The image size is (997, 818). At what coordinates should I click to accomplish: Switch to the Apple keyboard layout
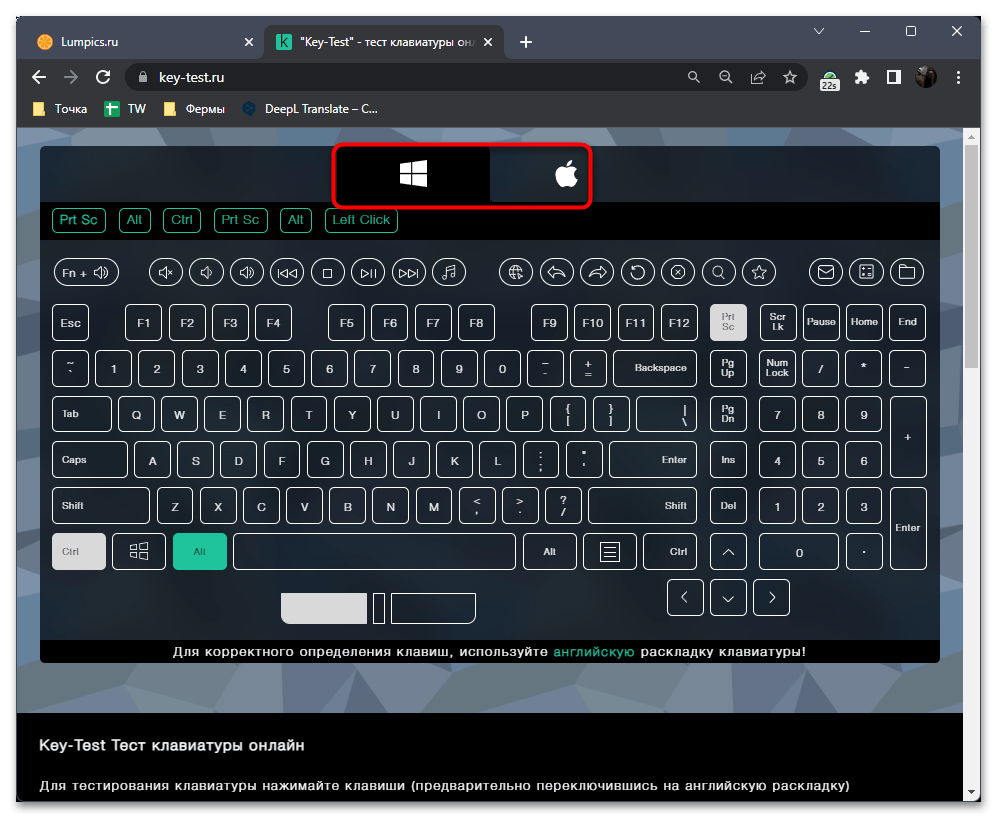coord(566,174)
